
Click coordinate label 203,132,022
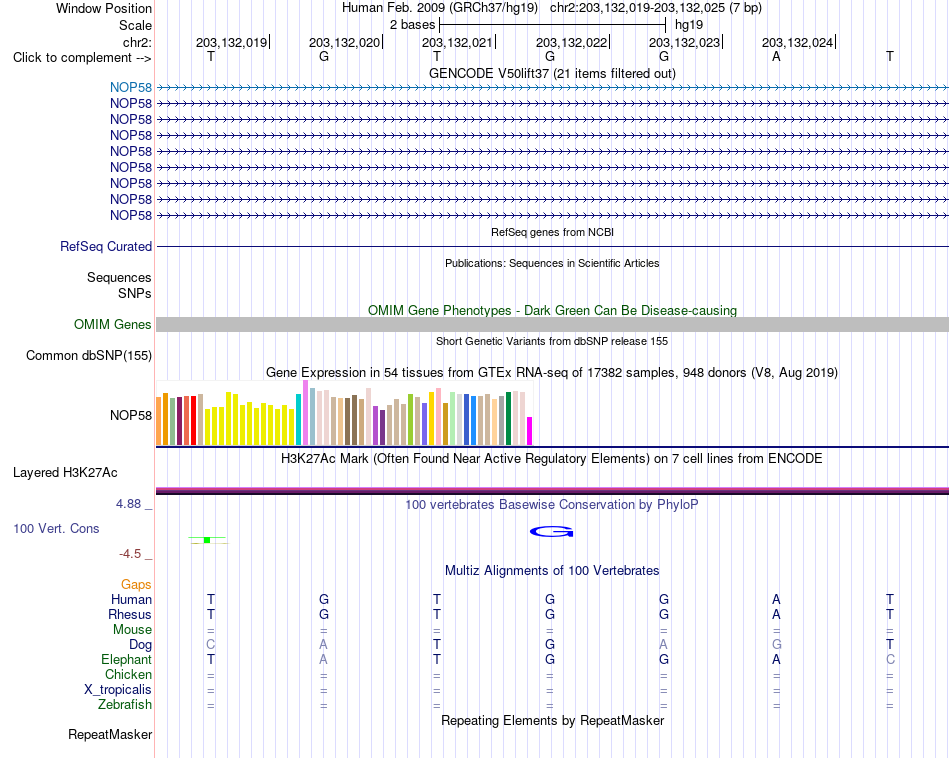point(571,42)
